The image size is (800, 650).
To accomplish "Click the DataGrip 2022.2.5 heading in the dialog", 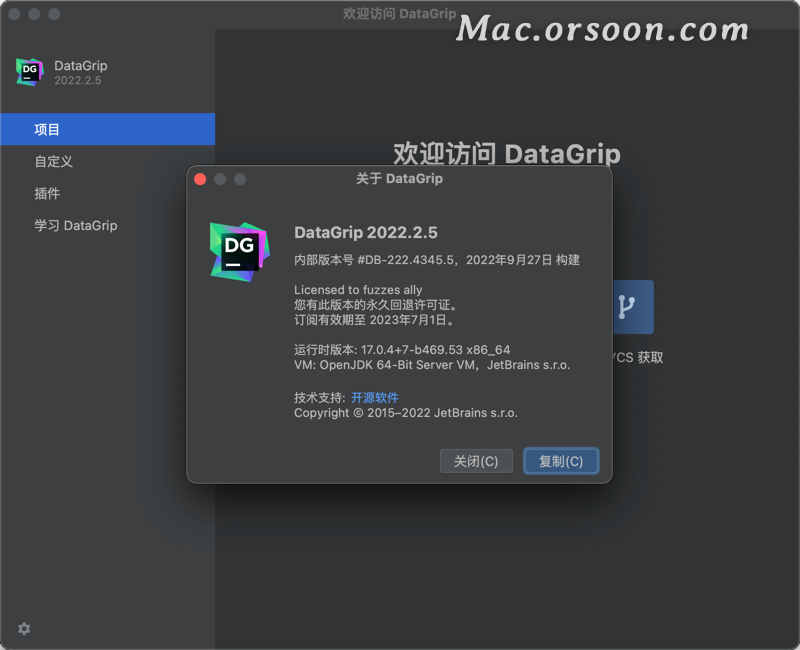I will (366, 233).
